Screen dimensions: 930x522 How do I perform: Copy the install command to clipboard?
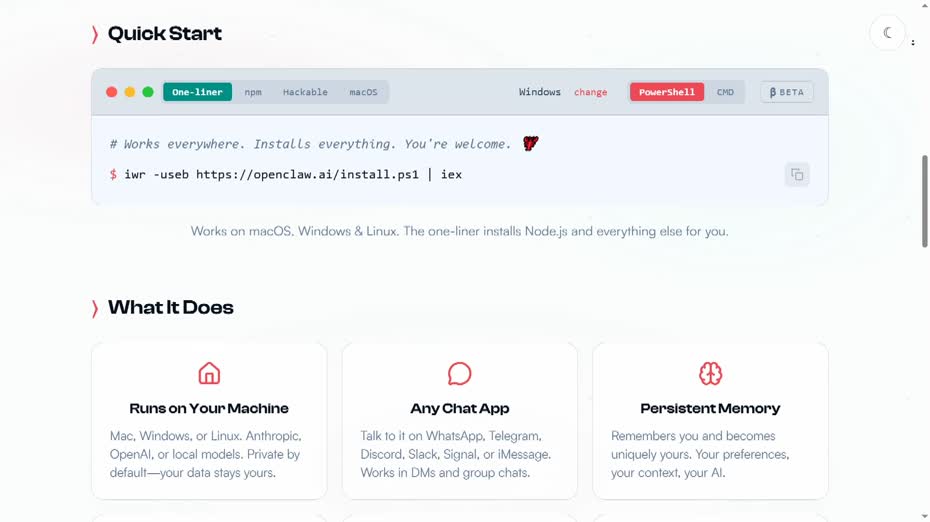(x=797, y=174)
